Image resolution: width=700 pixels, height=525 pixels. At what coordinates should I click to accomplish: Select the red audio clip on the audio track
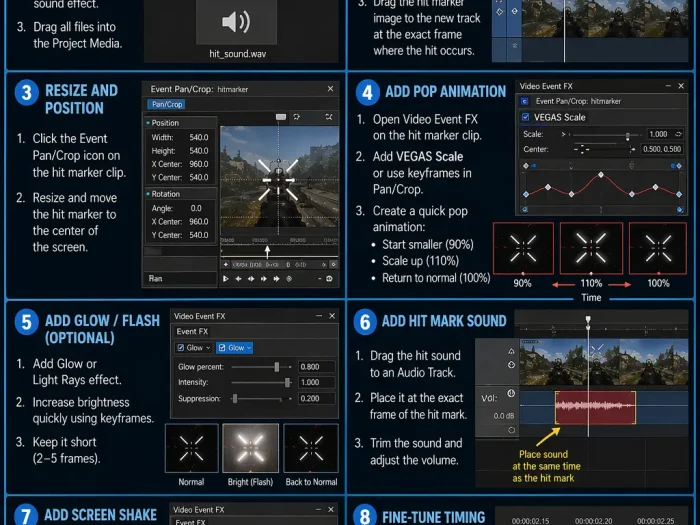click(596, 408)
